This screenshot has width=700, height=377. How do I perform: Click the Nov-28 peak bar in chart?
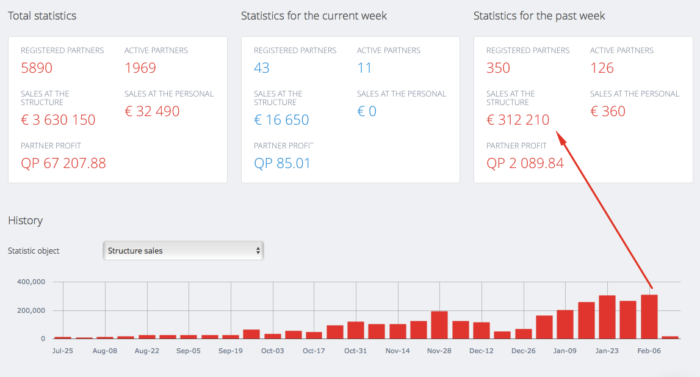point(439,325)
